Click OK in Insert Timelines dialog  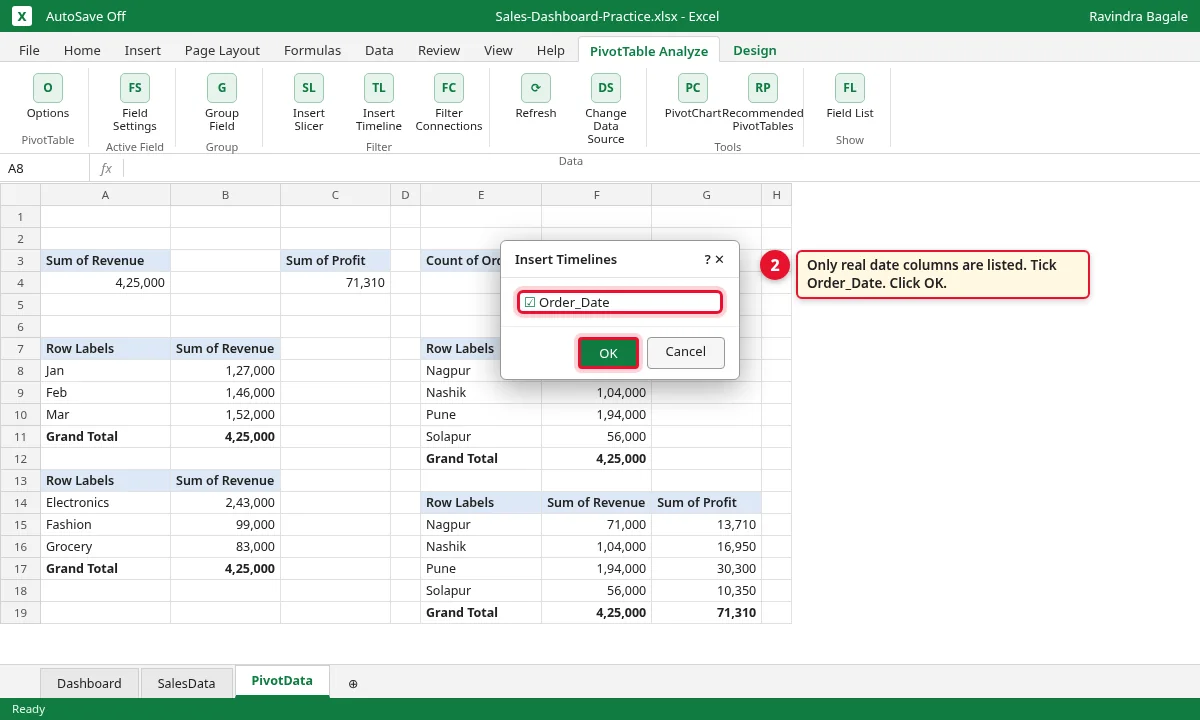pyautogui.click(x=608, y=353)
